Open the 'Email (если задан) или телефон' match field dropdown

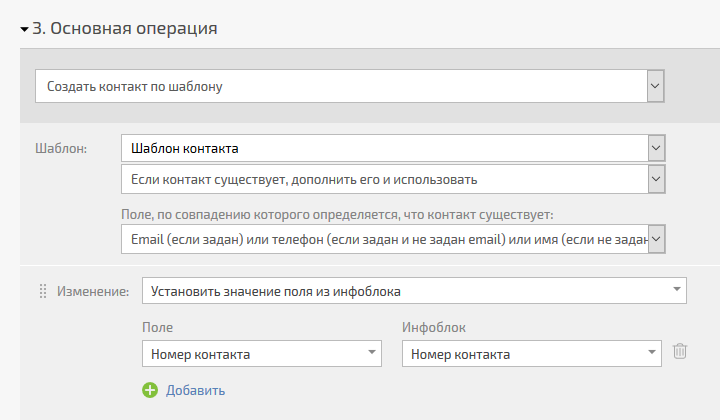[393, 239]
